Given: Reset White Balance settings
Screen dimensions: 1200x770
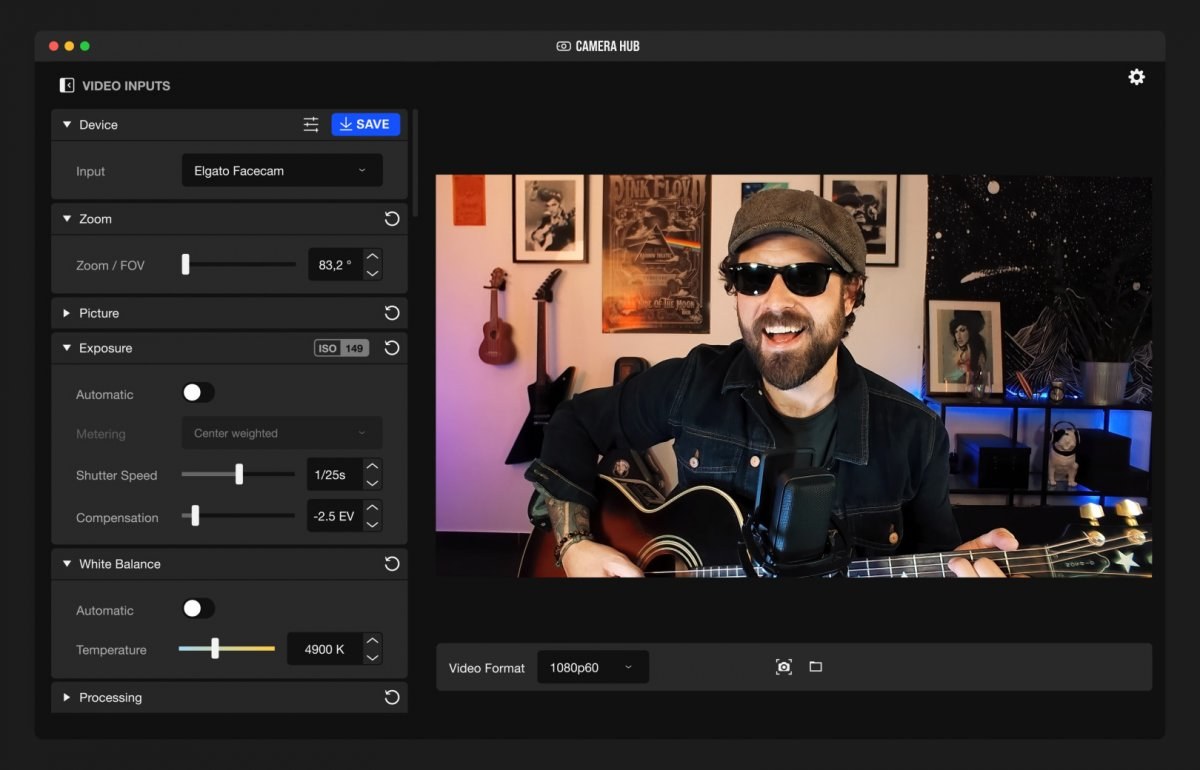Looking at the screenshot, I should click(392, 564).
